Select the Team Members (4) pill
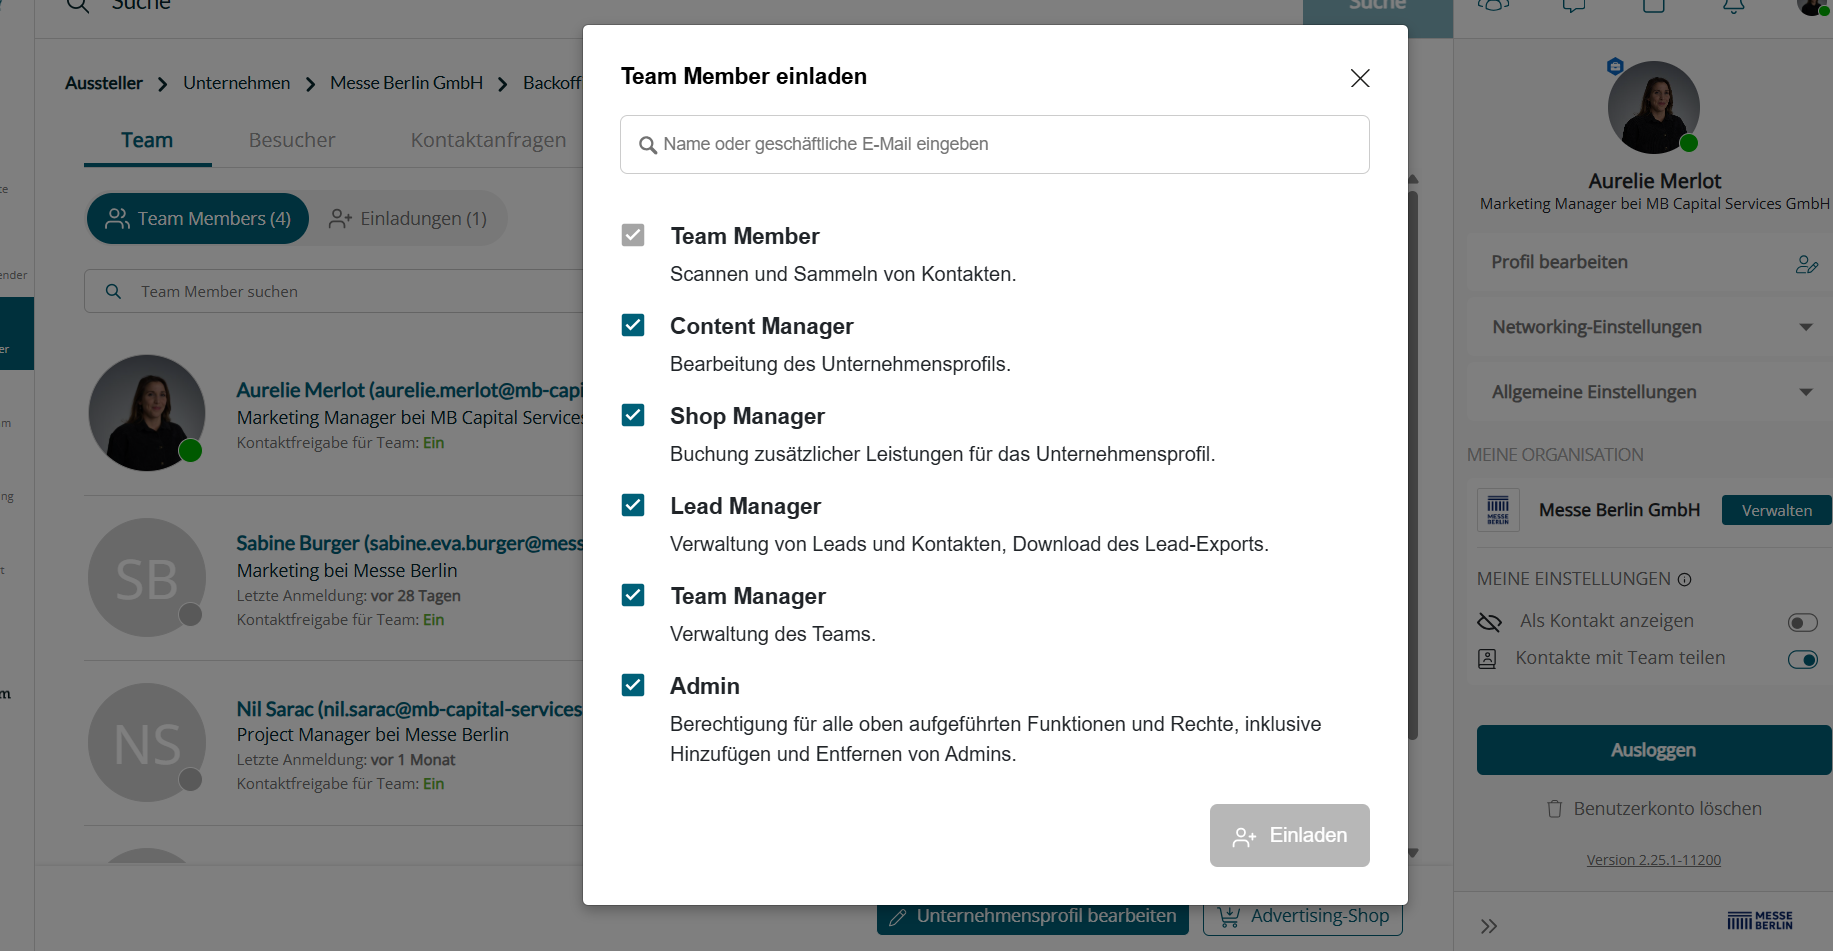The width and height of the screenshot is (1833, 951). click(198, 218)
